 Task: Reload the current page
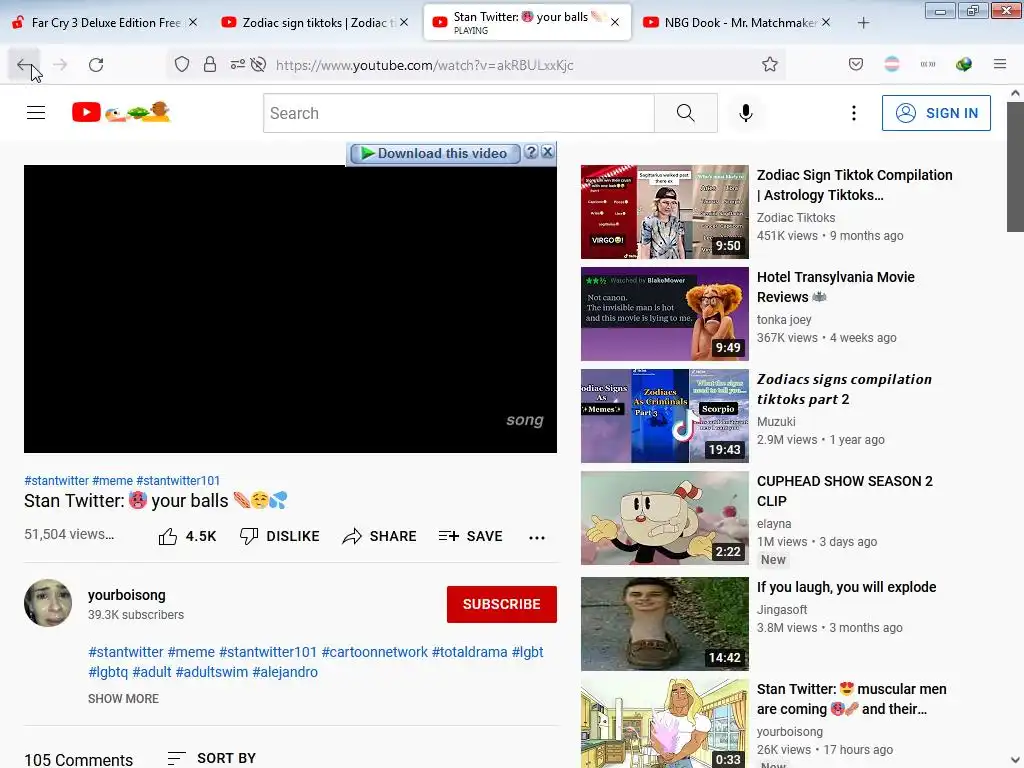pos(96,65)
